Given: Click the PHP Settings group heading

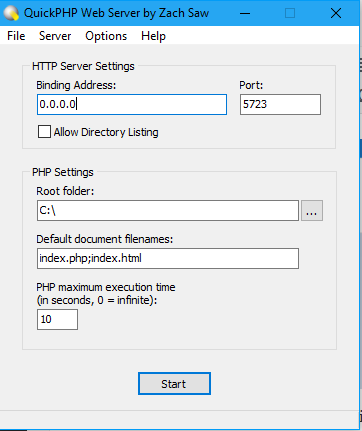Looking at the screenshot, I should [63, 172].
